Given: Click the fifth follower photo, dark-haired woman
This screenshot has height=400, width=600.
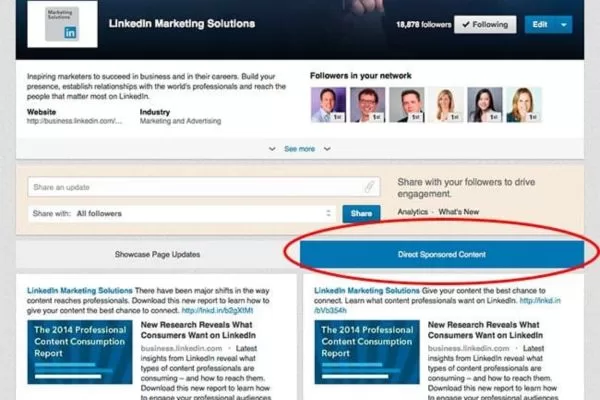Looking at the screenshot, I should tap(485, 104).
